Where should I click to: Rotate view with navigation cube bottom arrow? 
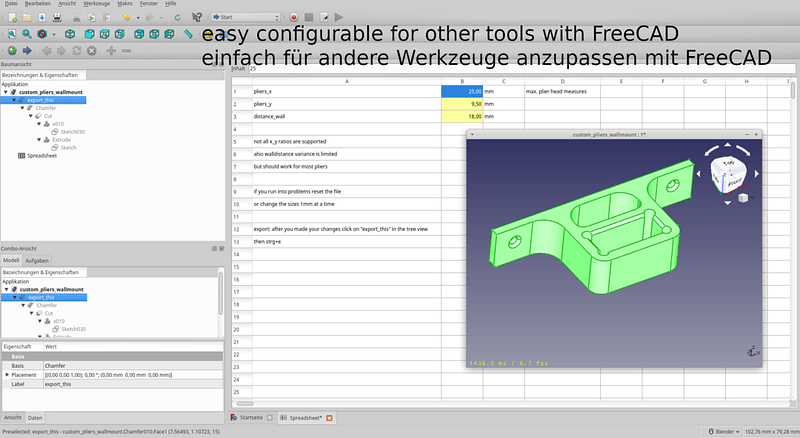coord(728,203)
